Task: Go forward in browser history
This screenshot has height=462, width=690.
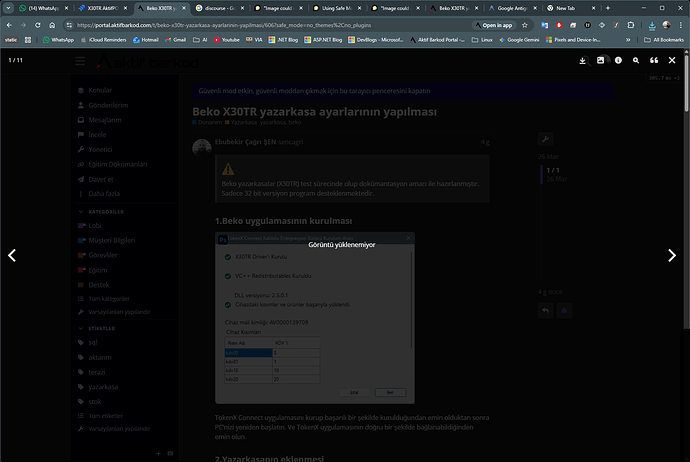Action: (x=23, y=25)
